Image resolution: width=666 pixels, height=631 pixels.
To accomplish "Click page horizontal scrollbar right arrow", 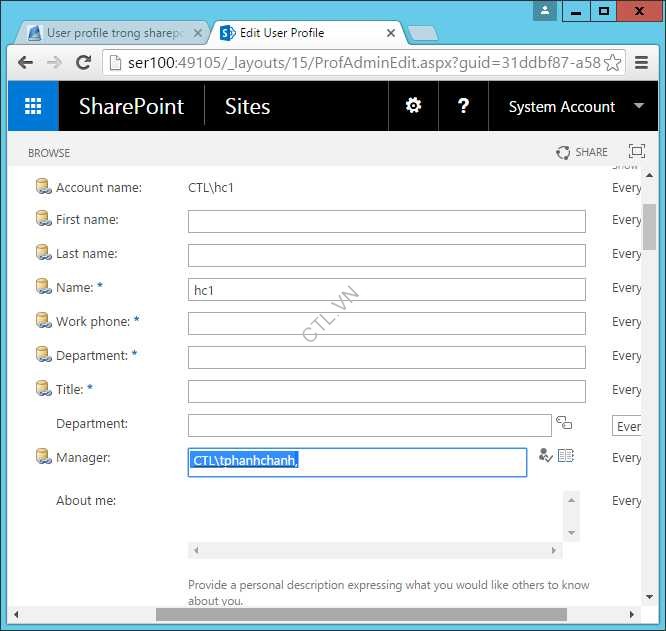I will (632, 614).
